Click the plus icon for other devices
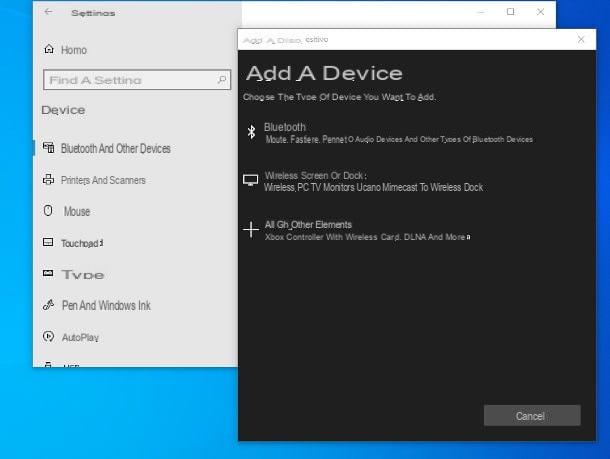The height and width of the screenshot is (459, 610). (x=251, y=230)
